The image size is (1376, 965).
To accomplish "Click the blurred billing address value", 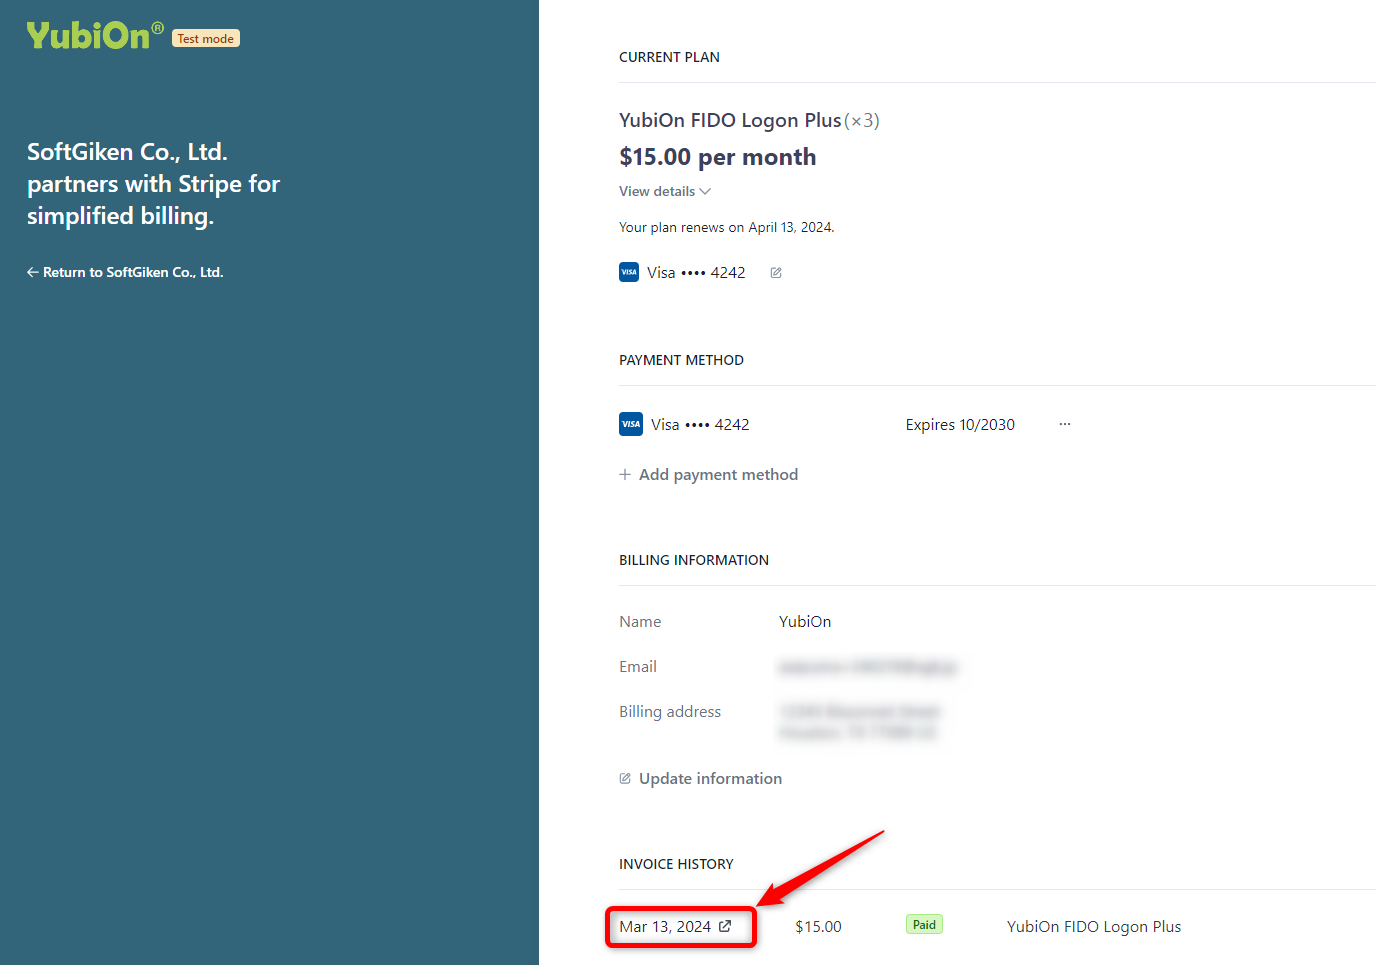I will pyautogui.click(x=859, y=721).
